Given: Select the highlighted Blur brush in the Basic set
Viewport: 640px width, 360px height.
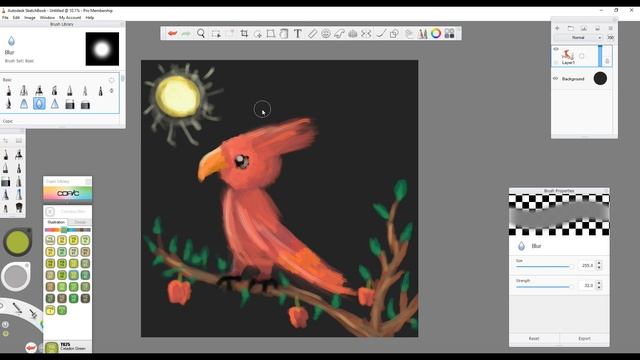Looking at the screenshot, I should point(39,104).
